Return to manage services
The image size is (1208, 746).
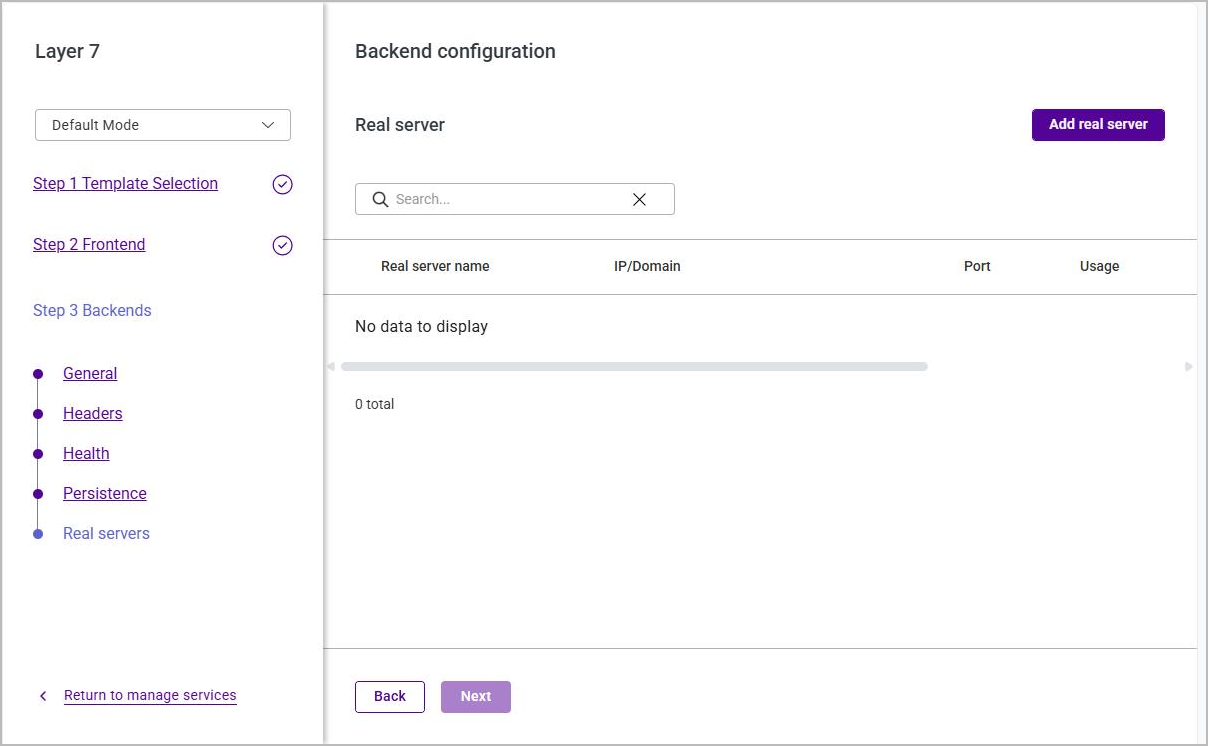click(150, 695)
